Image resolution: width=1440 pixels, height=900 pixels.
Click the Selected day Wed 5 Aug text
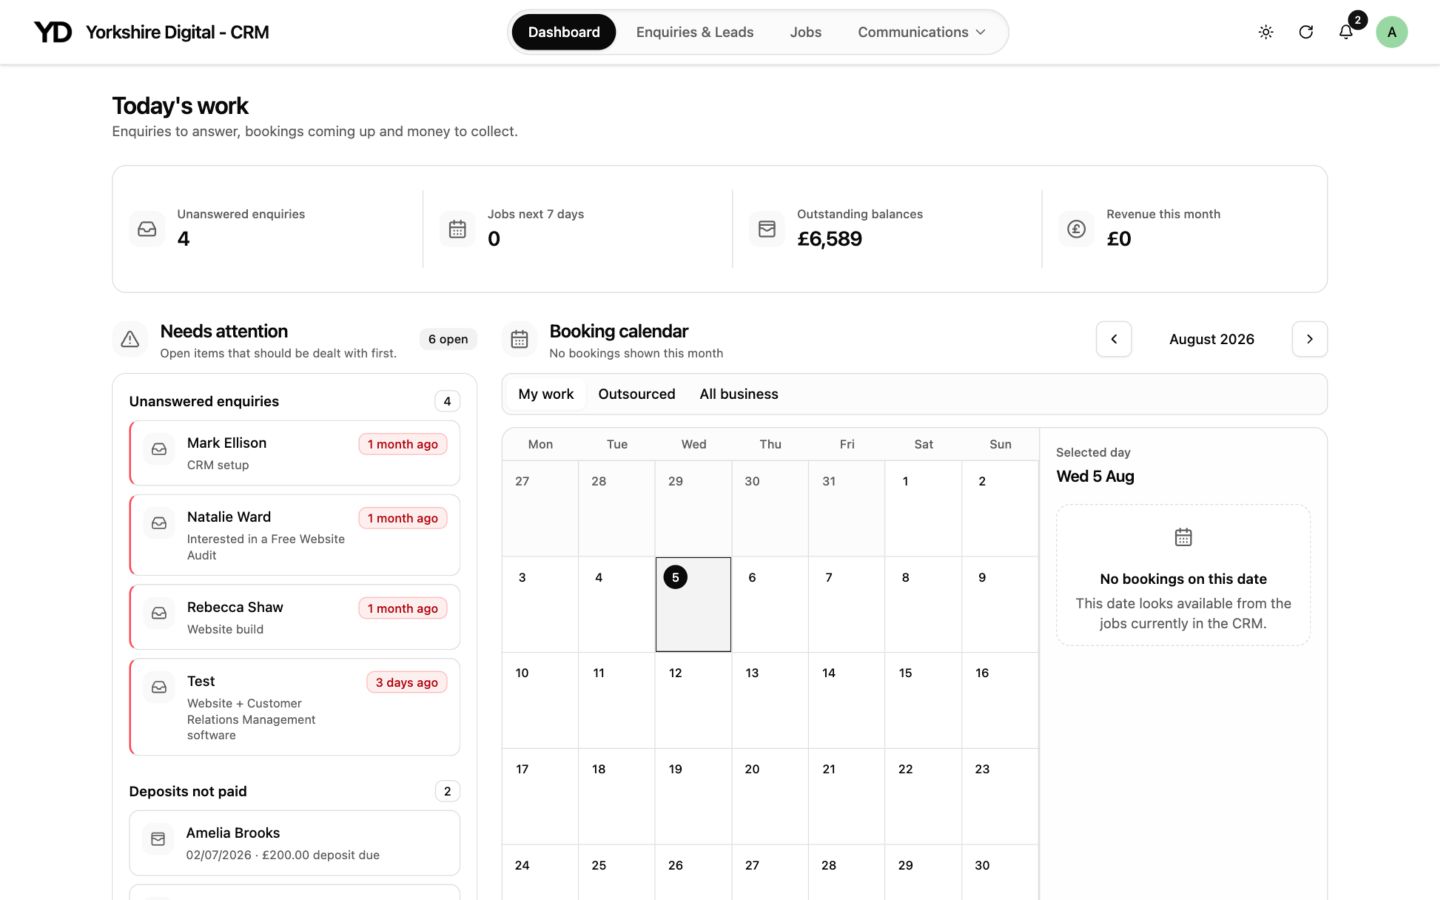[x=1095, y=476]
